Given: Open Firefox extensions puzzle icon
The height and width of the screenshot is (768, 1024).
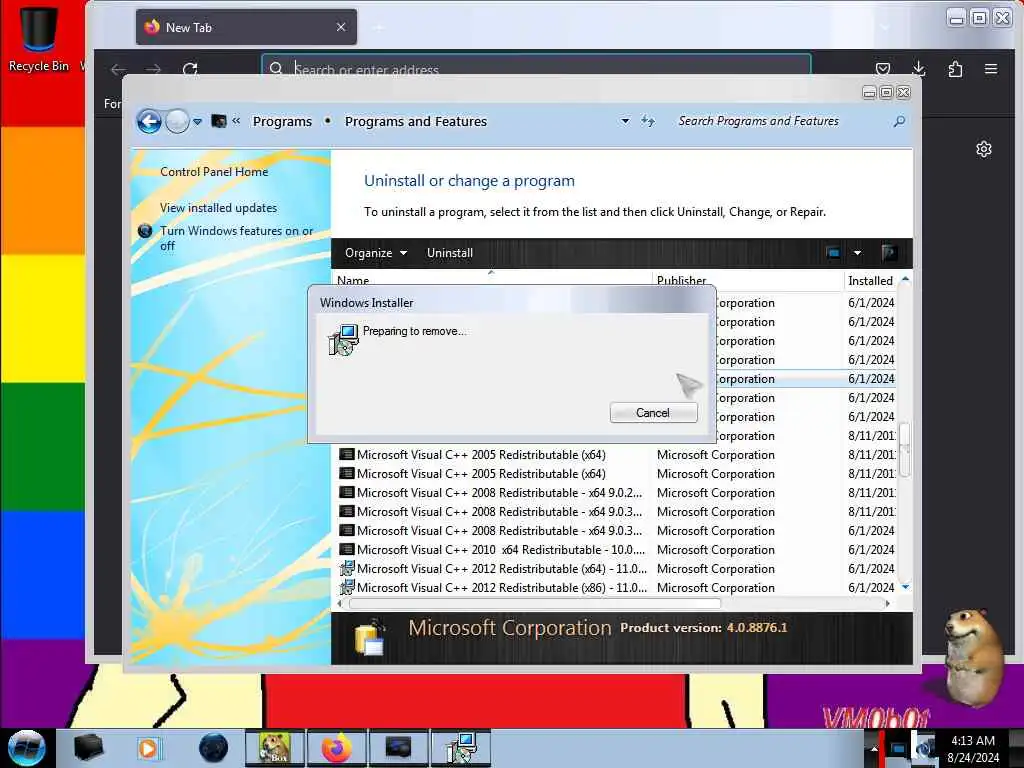Looking at the screenshot, I should 955,69.
